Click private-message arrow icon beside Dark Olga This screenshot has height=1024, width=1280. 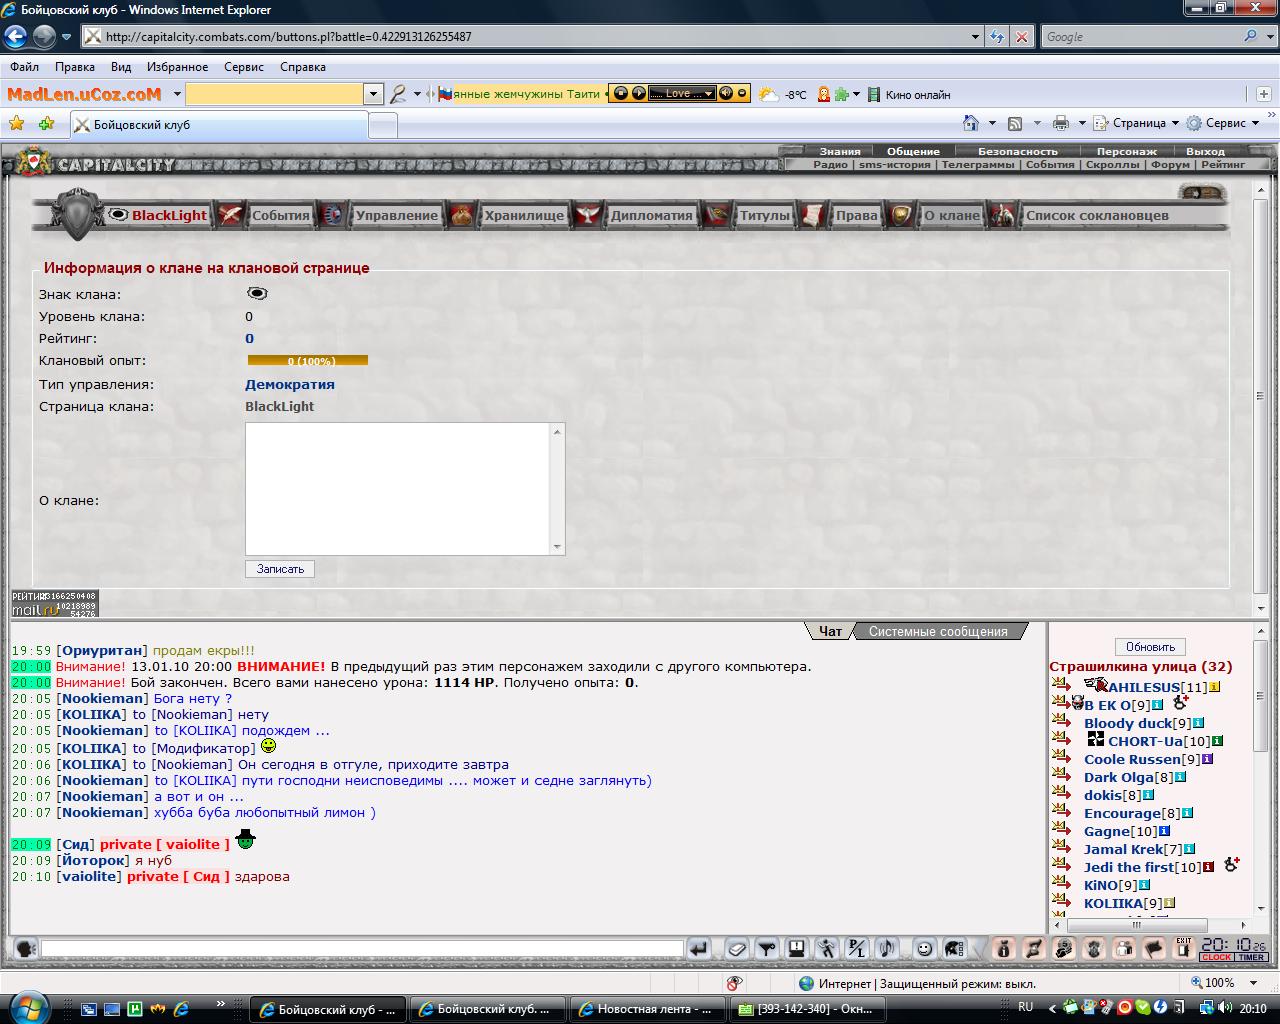pyautogui.click(x=1061, y=774)
